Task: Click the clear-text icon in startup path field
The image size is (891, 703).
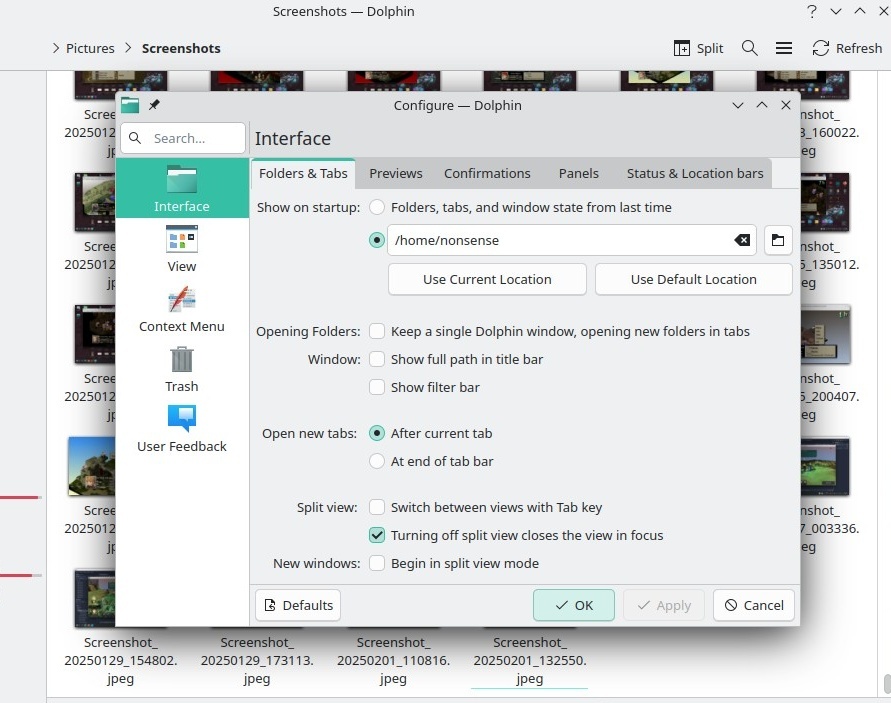Action: pyautogui.click(x=742, y=240)
